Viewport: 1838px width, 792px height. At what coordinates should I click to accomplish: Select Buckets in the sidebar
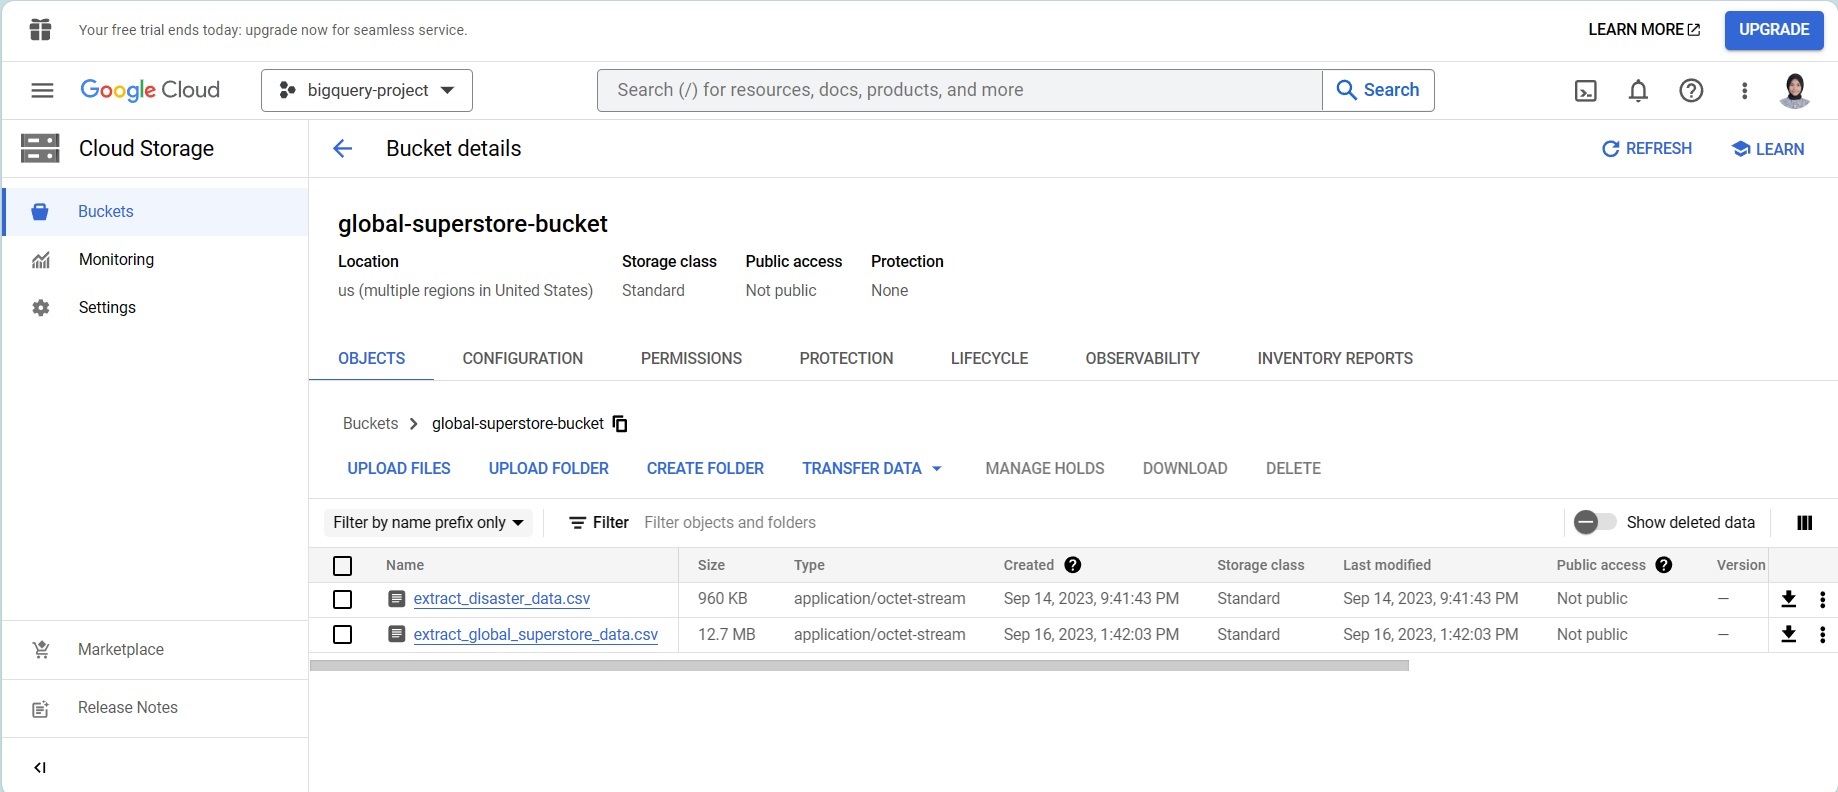[x=156, y=212]
